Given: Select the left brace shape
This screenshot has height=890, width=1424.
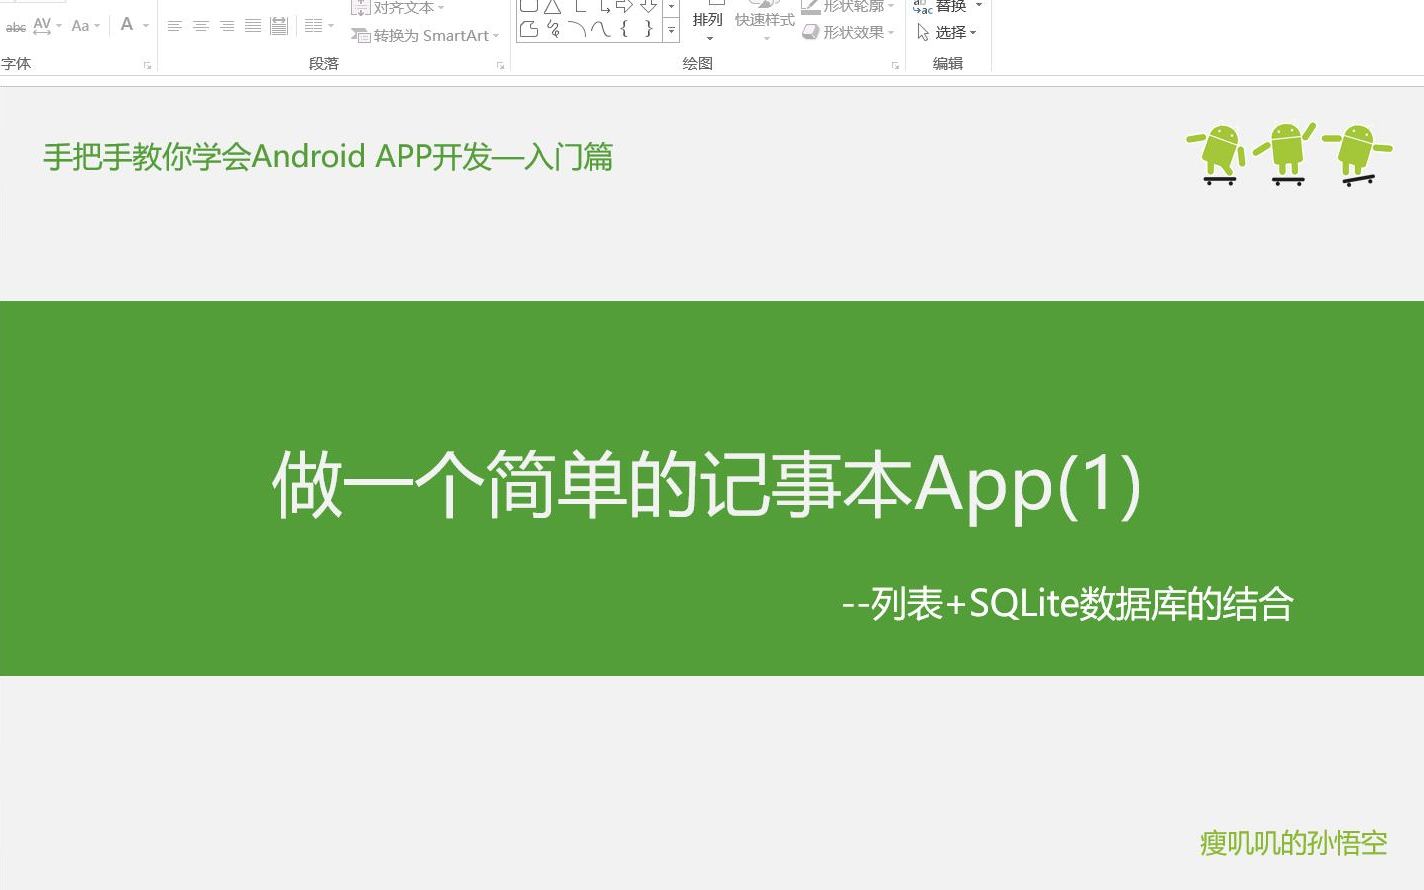Looking at the screenshot, I should [624, 29].
